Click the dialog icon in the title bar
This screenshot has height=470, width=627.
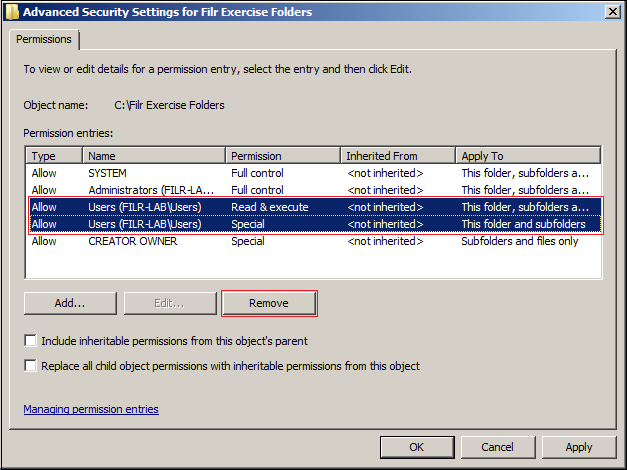coord(11,11)
